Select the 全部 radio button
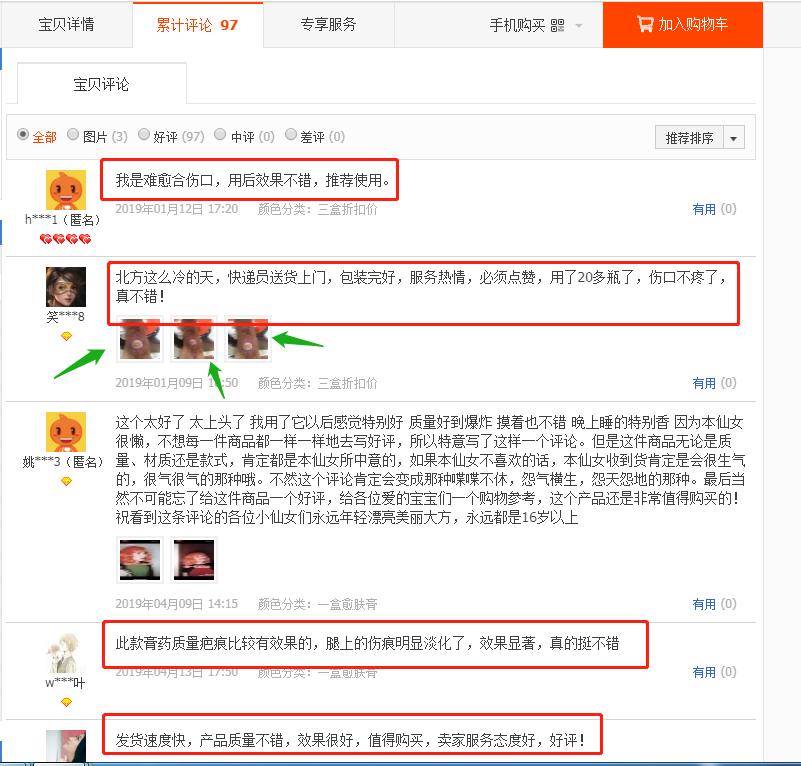This screenshot has width=801, height=766. [x=22, y=134]
